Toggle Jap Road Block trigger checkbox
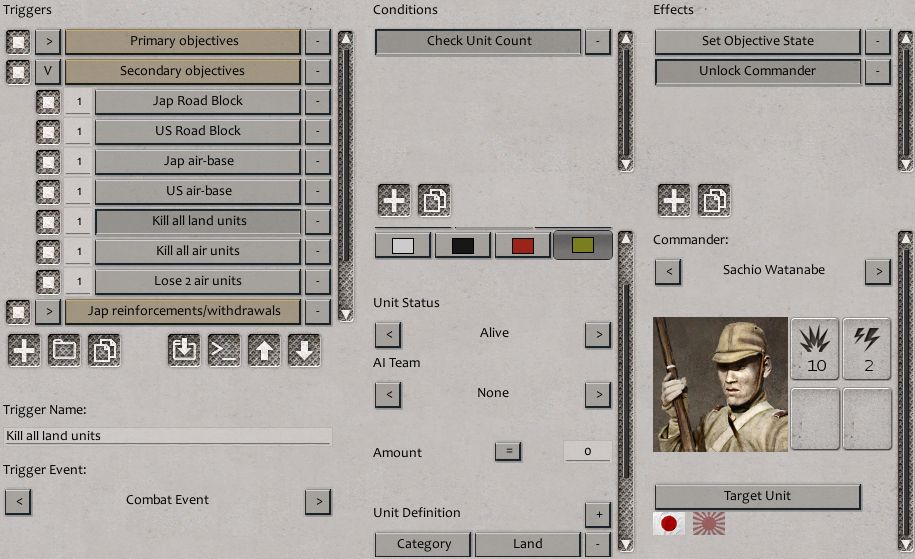915x559 pixels. 48,102
